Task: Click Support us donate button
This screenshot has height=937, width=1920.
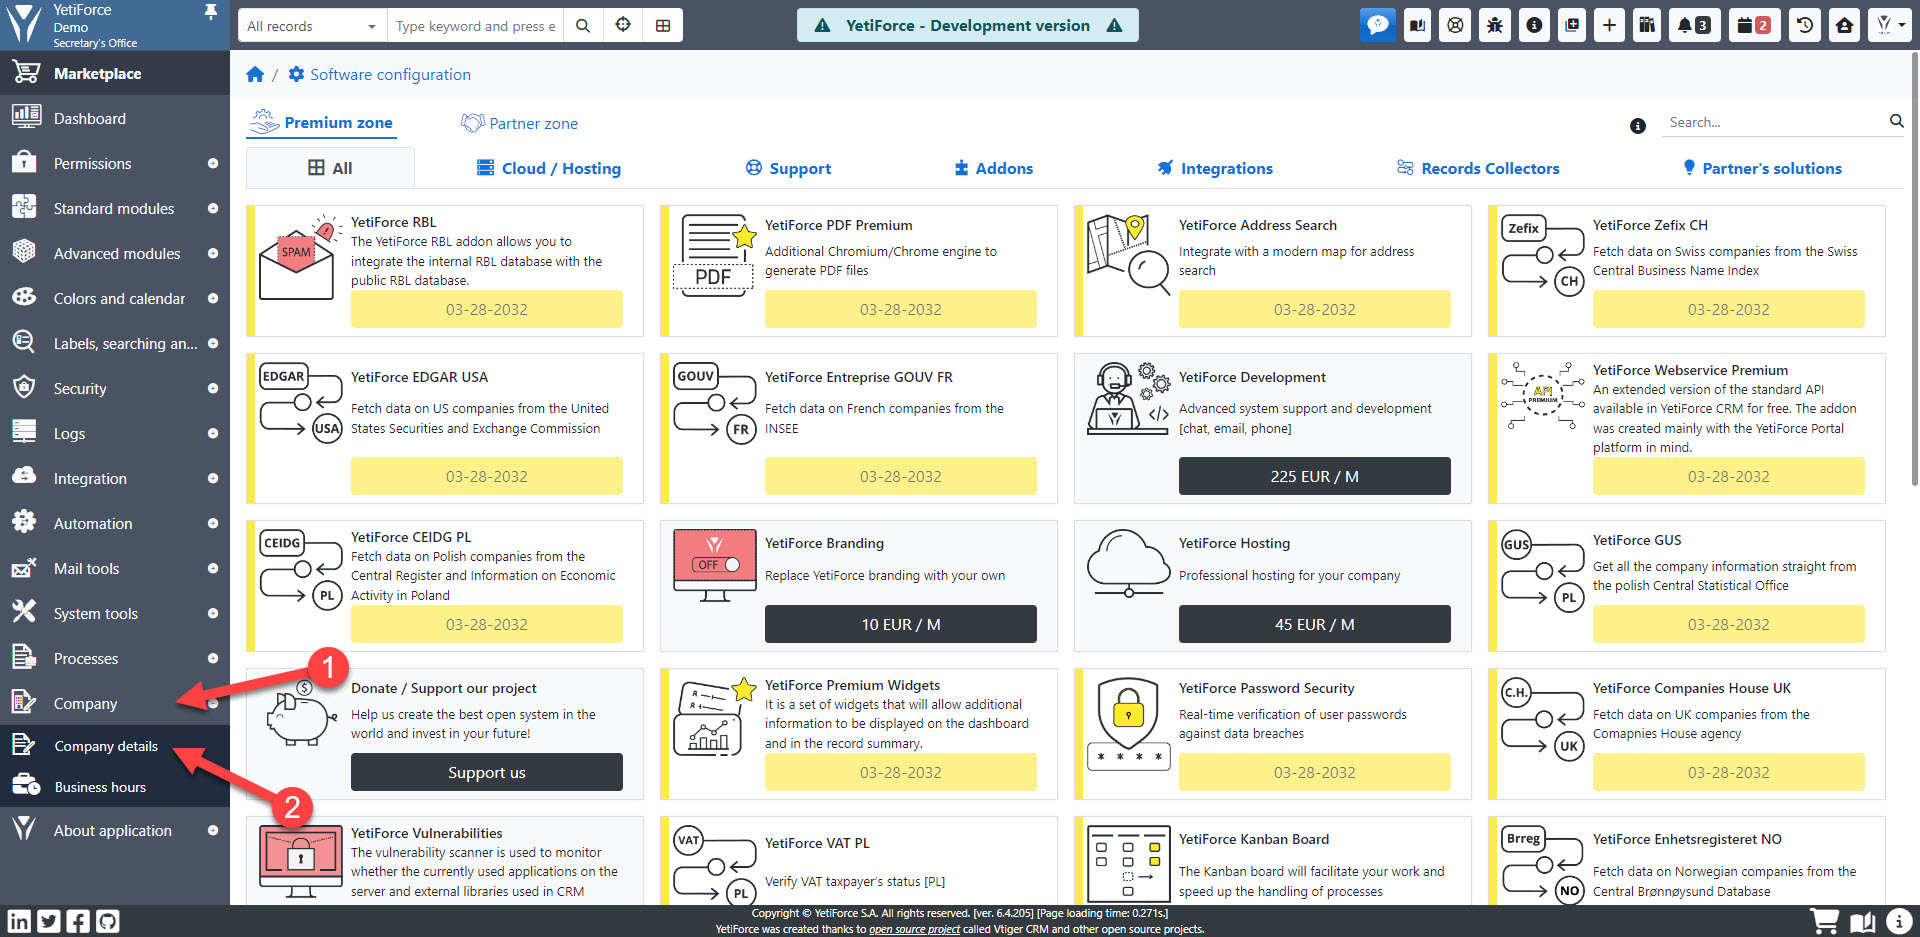Action: click(487, 772)
